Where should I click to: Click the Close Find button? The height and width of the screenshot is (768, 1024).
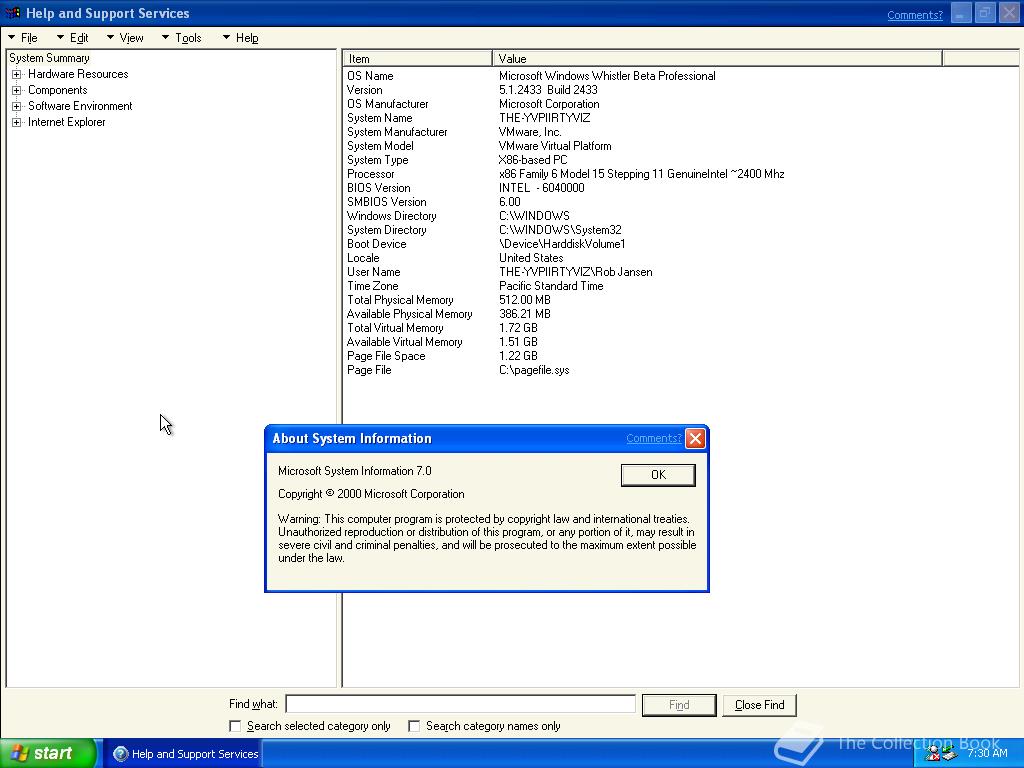click(760, 705)
